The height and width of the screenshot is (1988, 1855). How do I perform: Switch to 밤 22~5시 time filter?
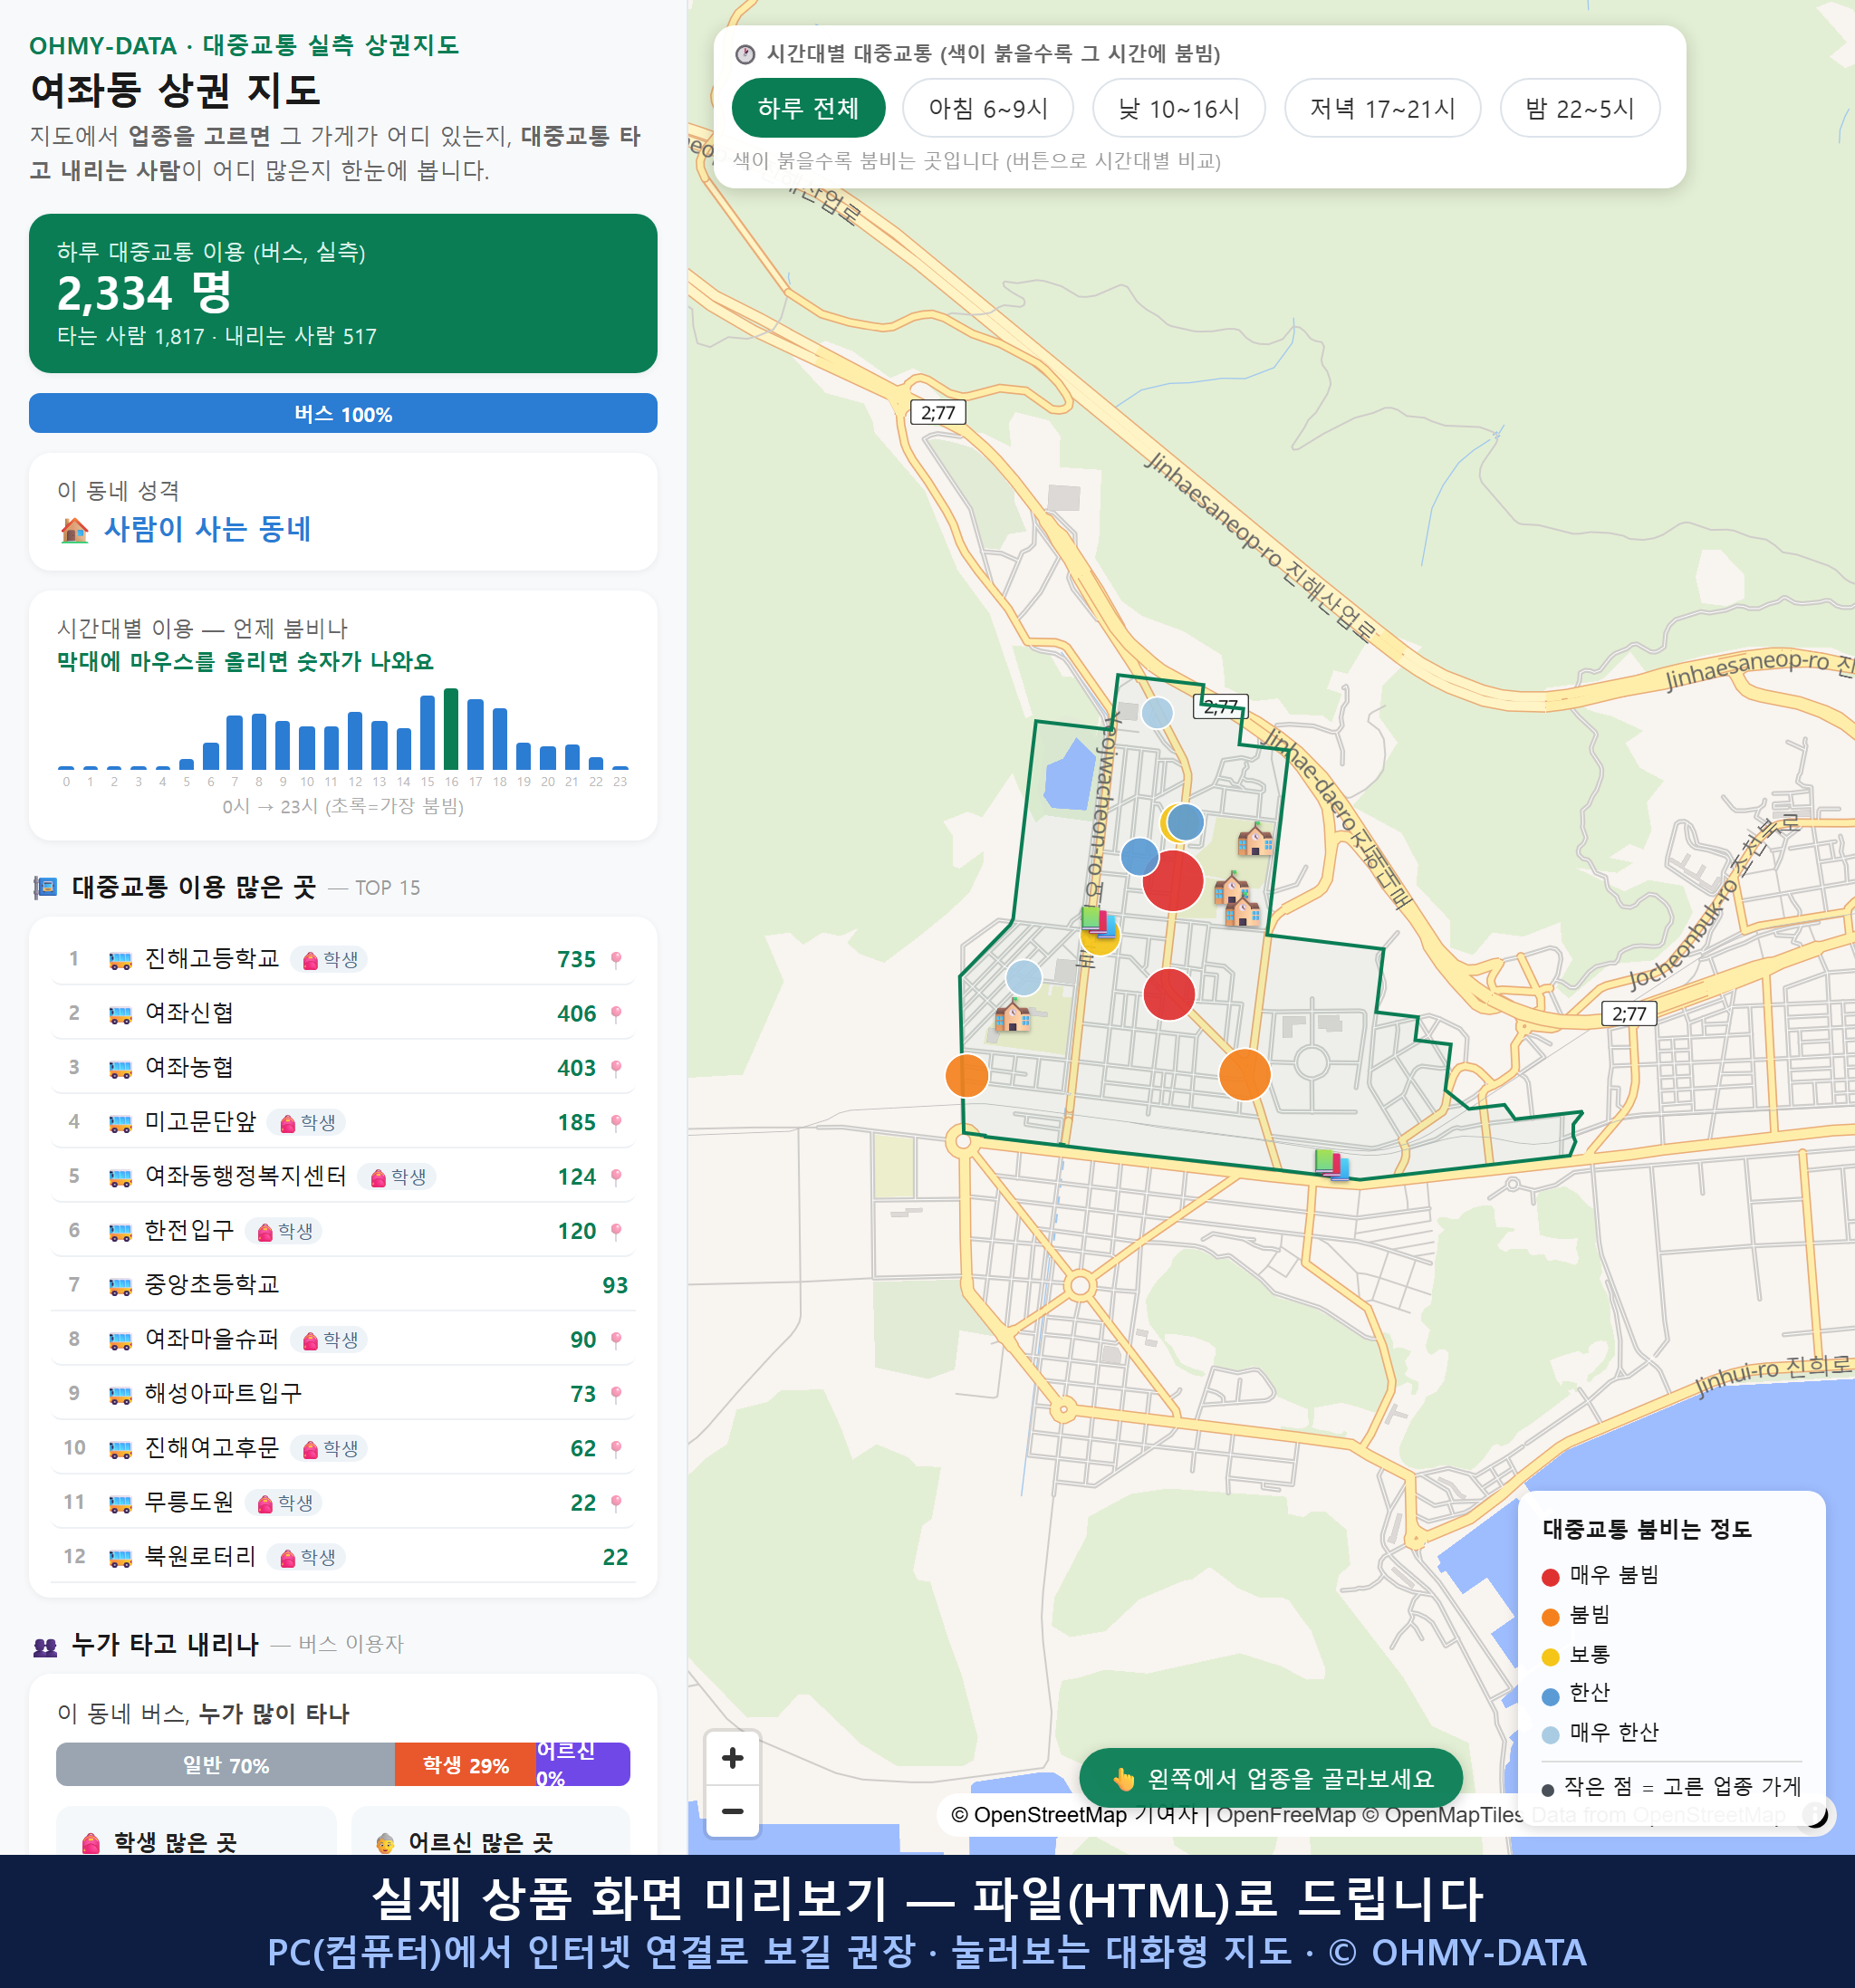pyautogui.click(x=1579, y=108)
